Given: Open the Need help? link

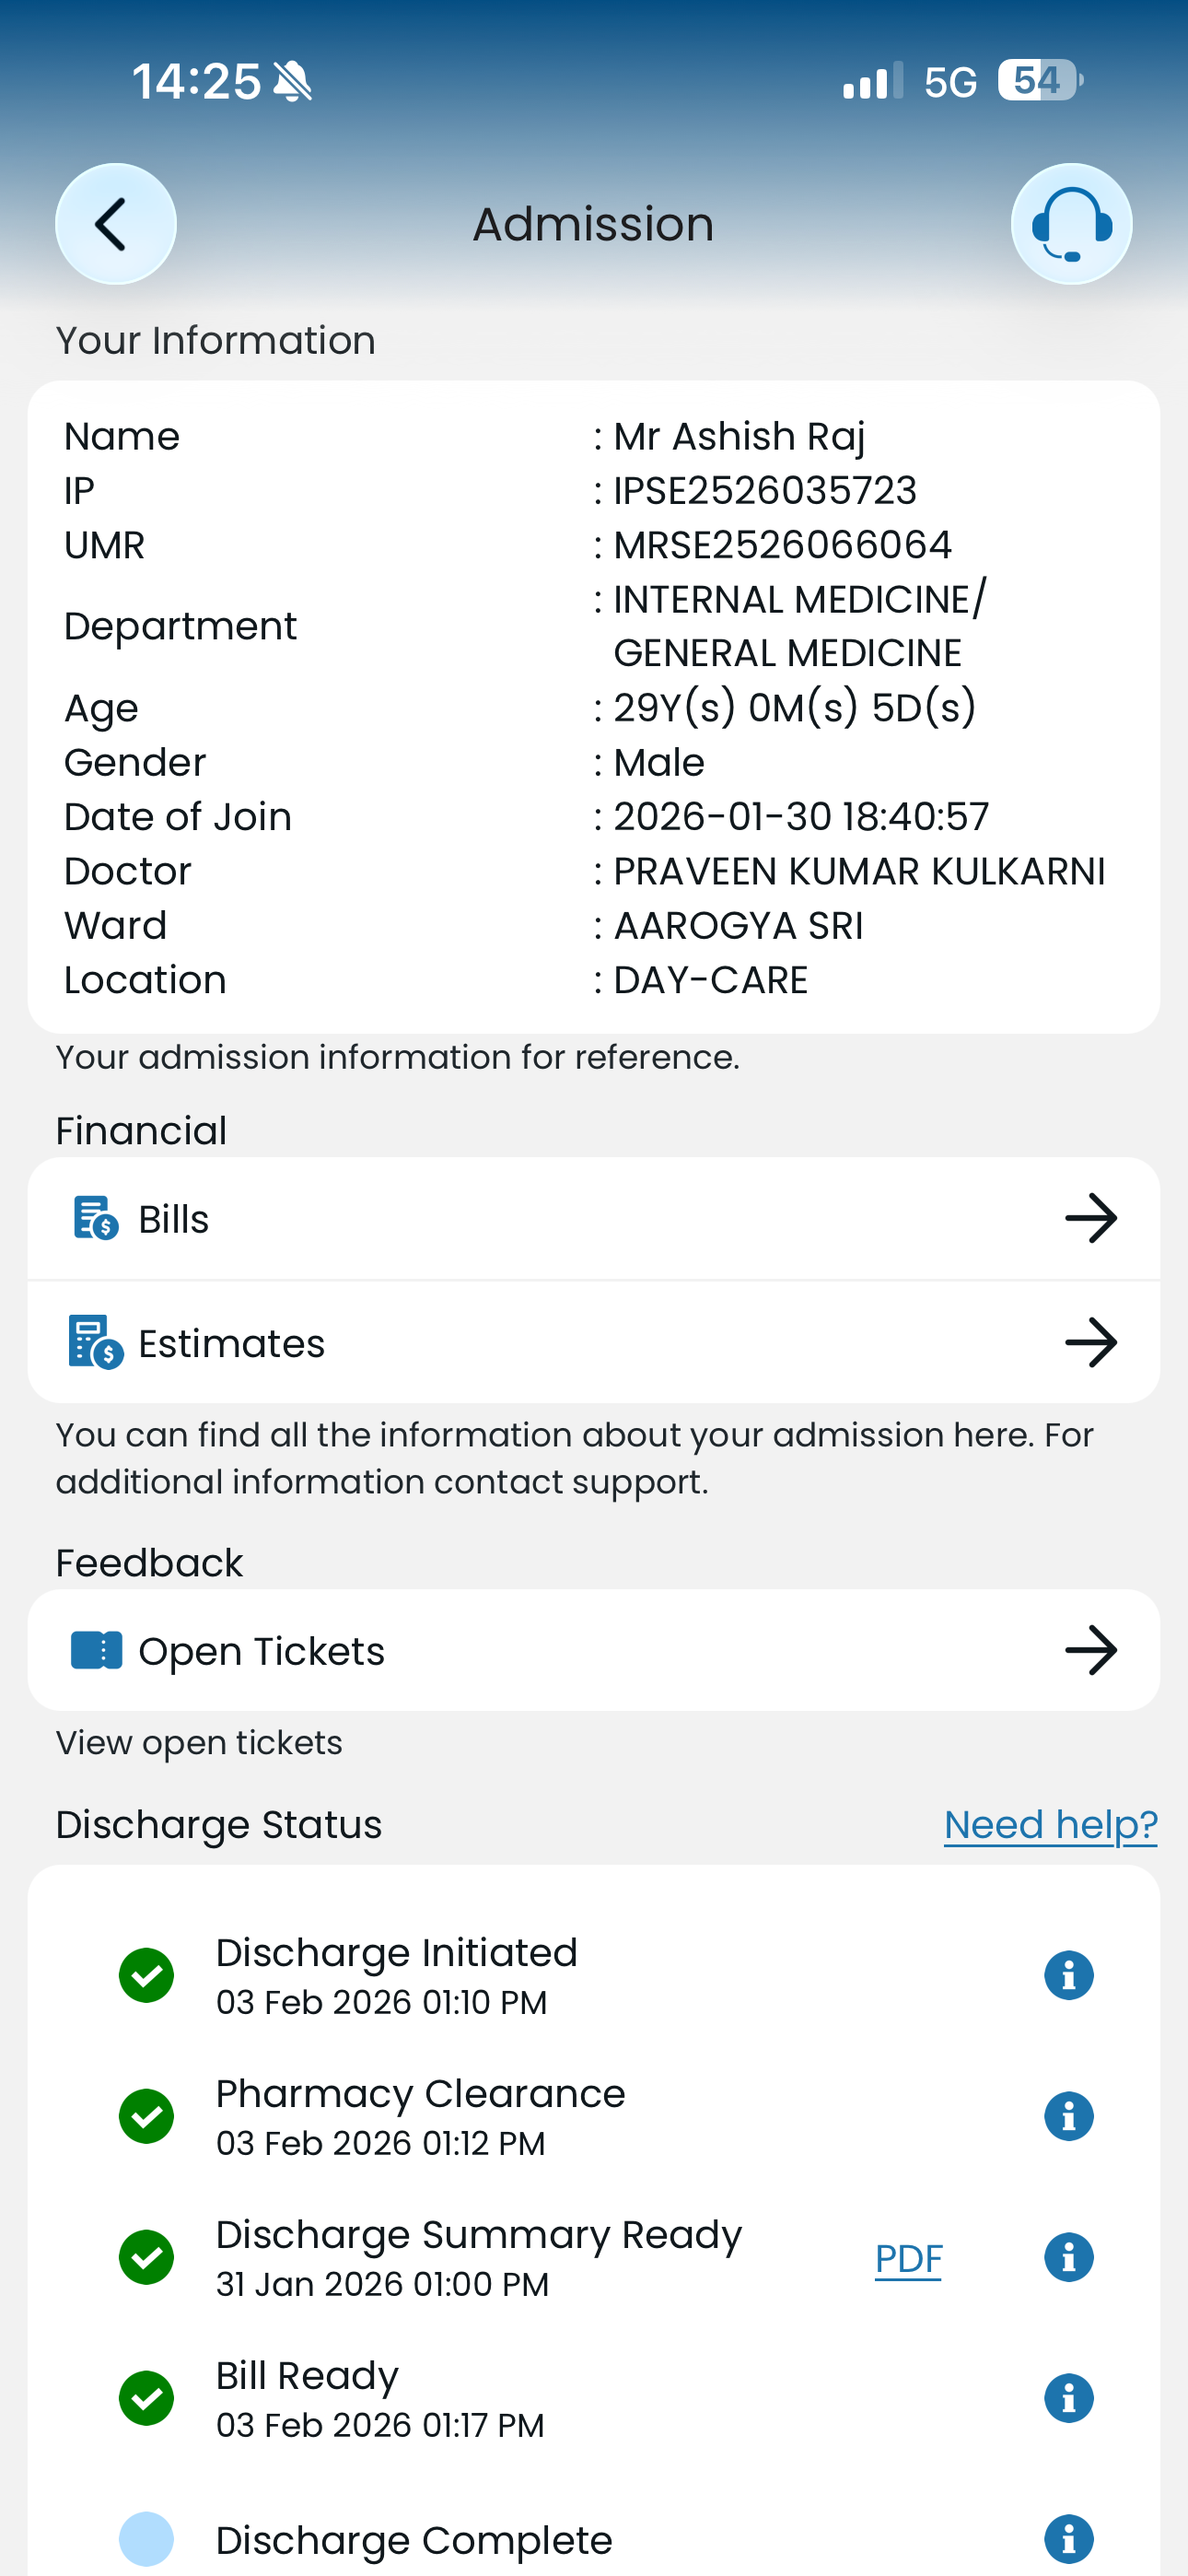Looking at the screenshot, I should 1050,1825.
